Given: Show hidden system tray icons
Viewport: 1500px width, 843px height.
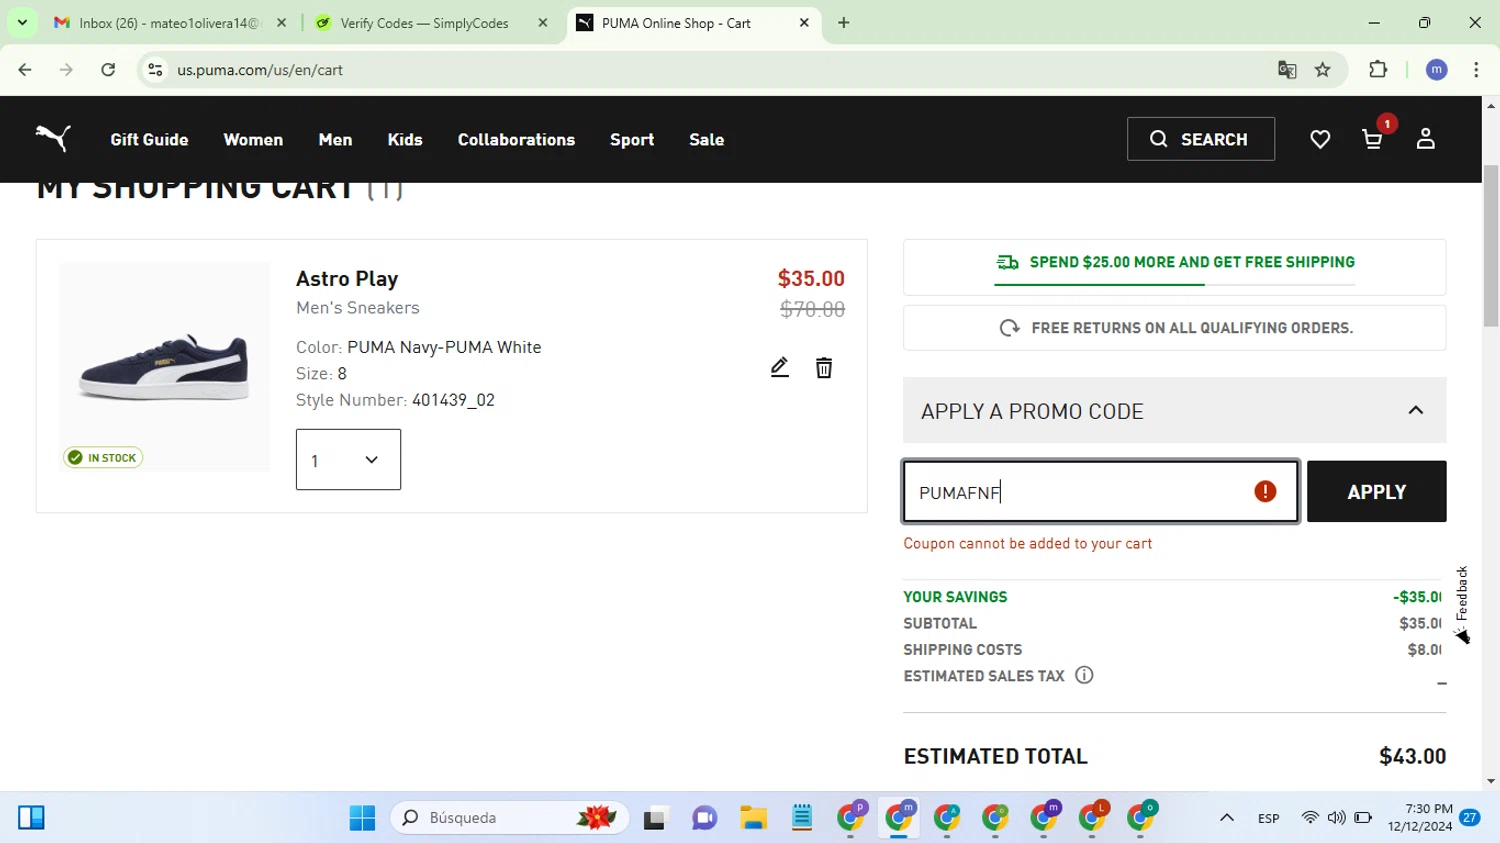Looking at the screenshot, I should [x=1227, y=818].
